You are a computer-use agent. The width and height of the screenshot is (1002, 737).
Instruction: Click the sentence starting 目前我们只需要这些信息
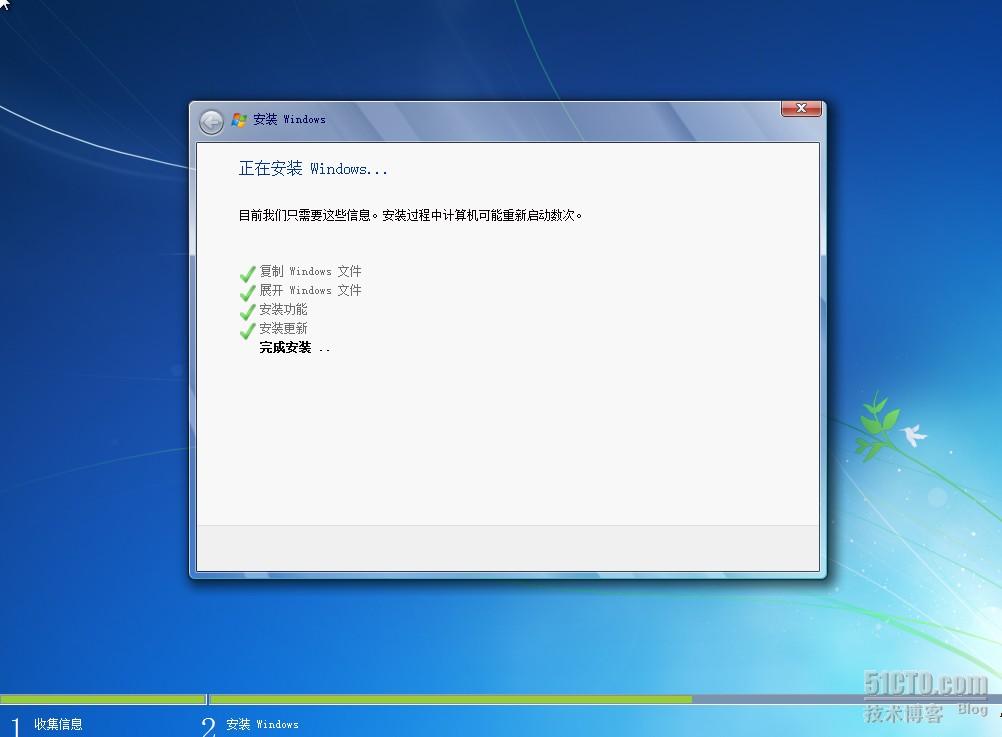pos(410,215)
